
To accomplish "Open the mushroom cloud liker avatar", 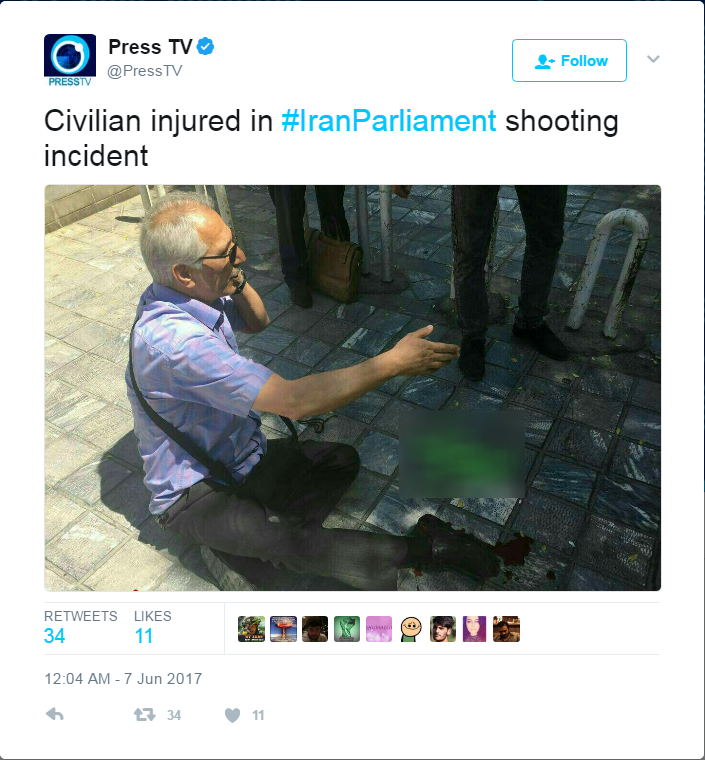I will pos(283,629).
